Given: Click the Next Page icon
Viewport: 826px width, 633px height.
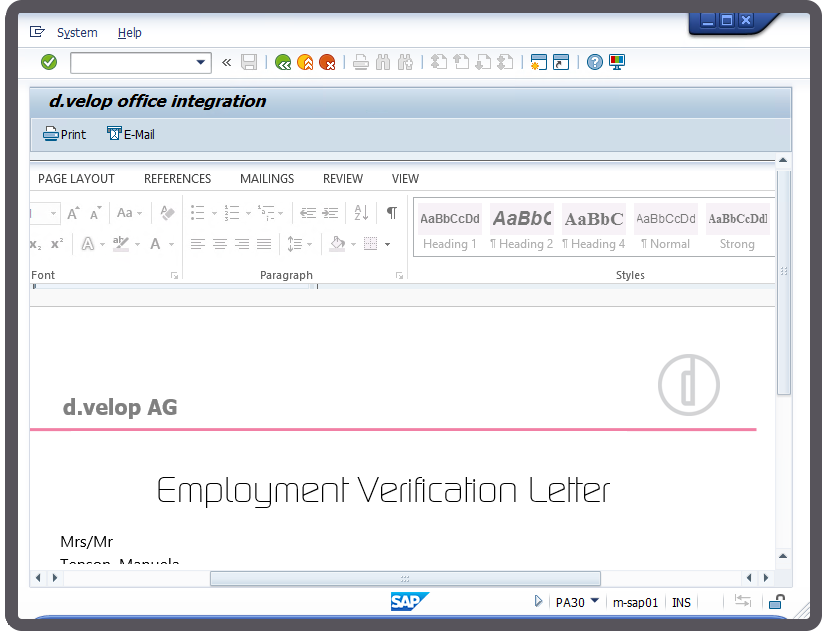Looking at the screenshot, I should click(483, 62).
